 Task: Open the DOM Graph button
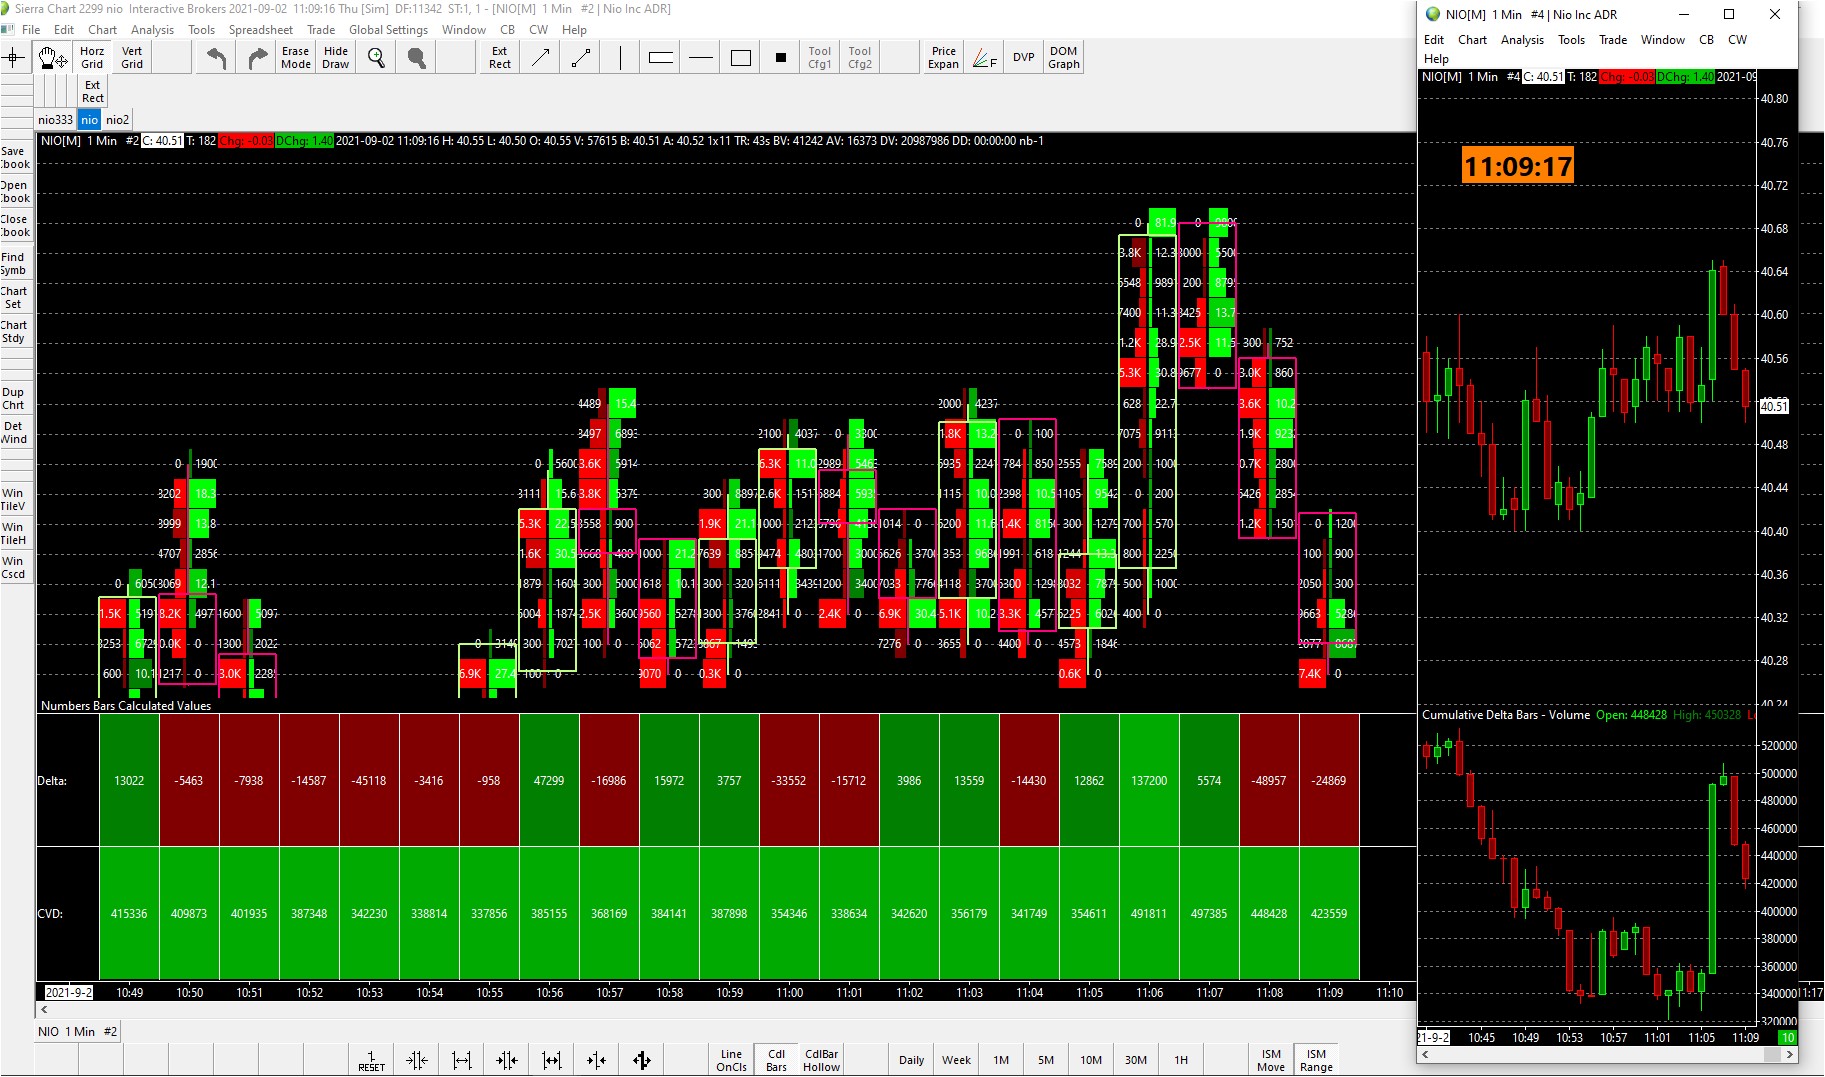[x=1063, y=58]
